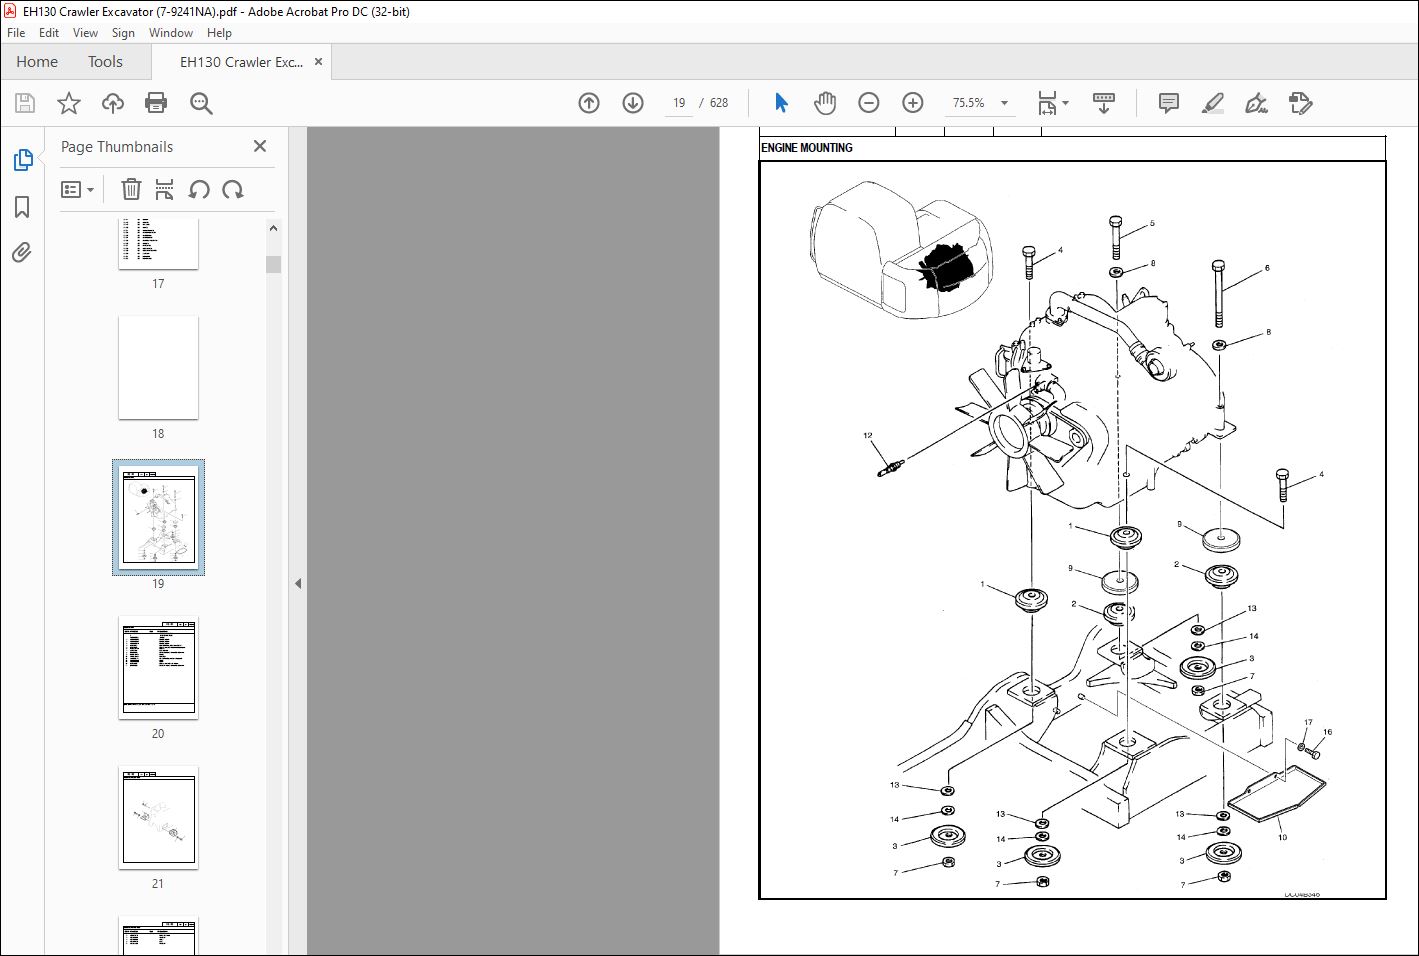The height and width of the screenshot is (956, 1419).
Task: Open the Attachments paperclip panel
Action: 22,252
